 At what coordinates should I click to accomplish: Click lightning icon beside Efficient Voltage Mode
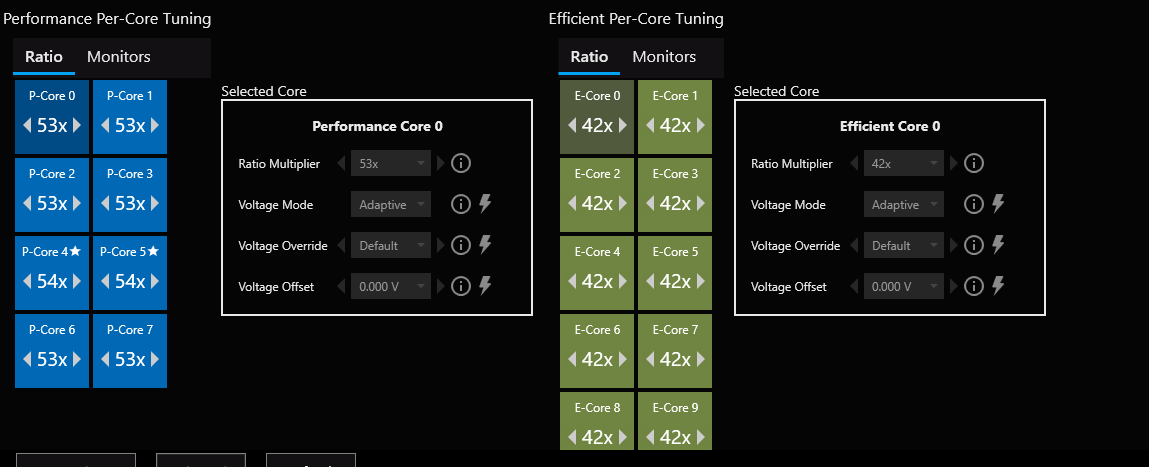(x=997, y=204)
